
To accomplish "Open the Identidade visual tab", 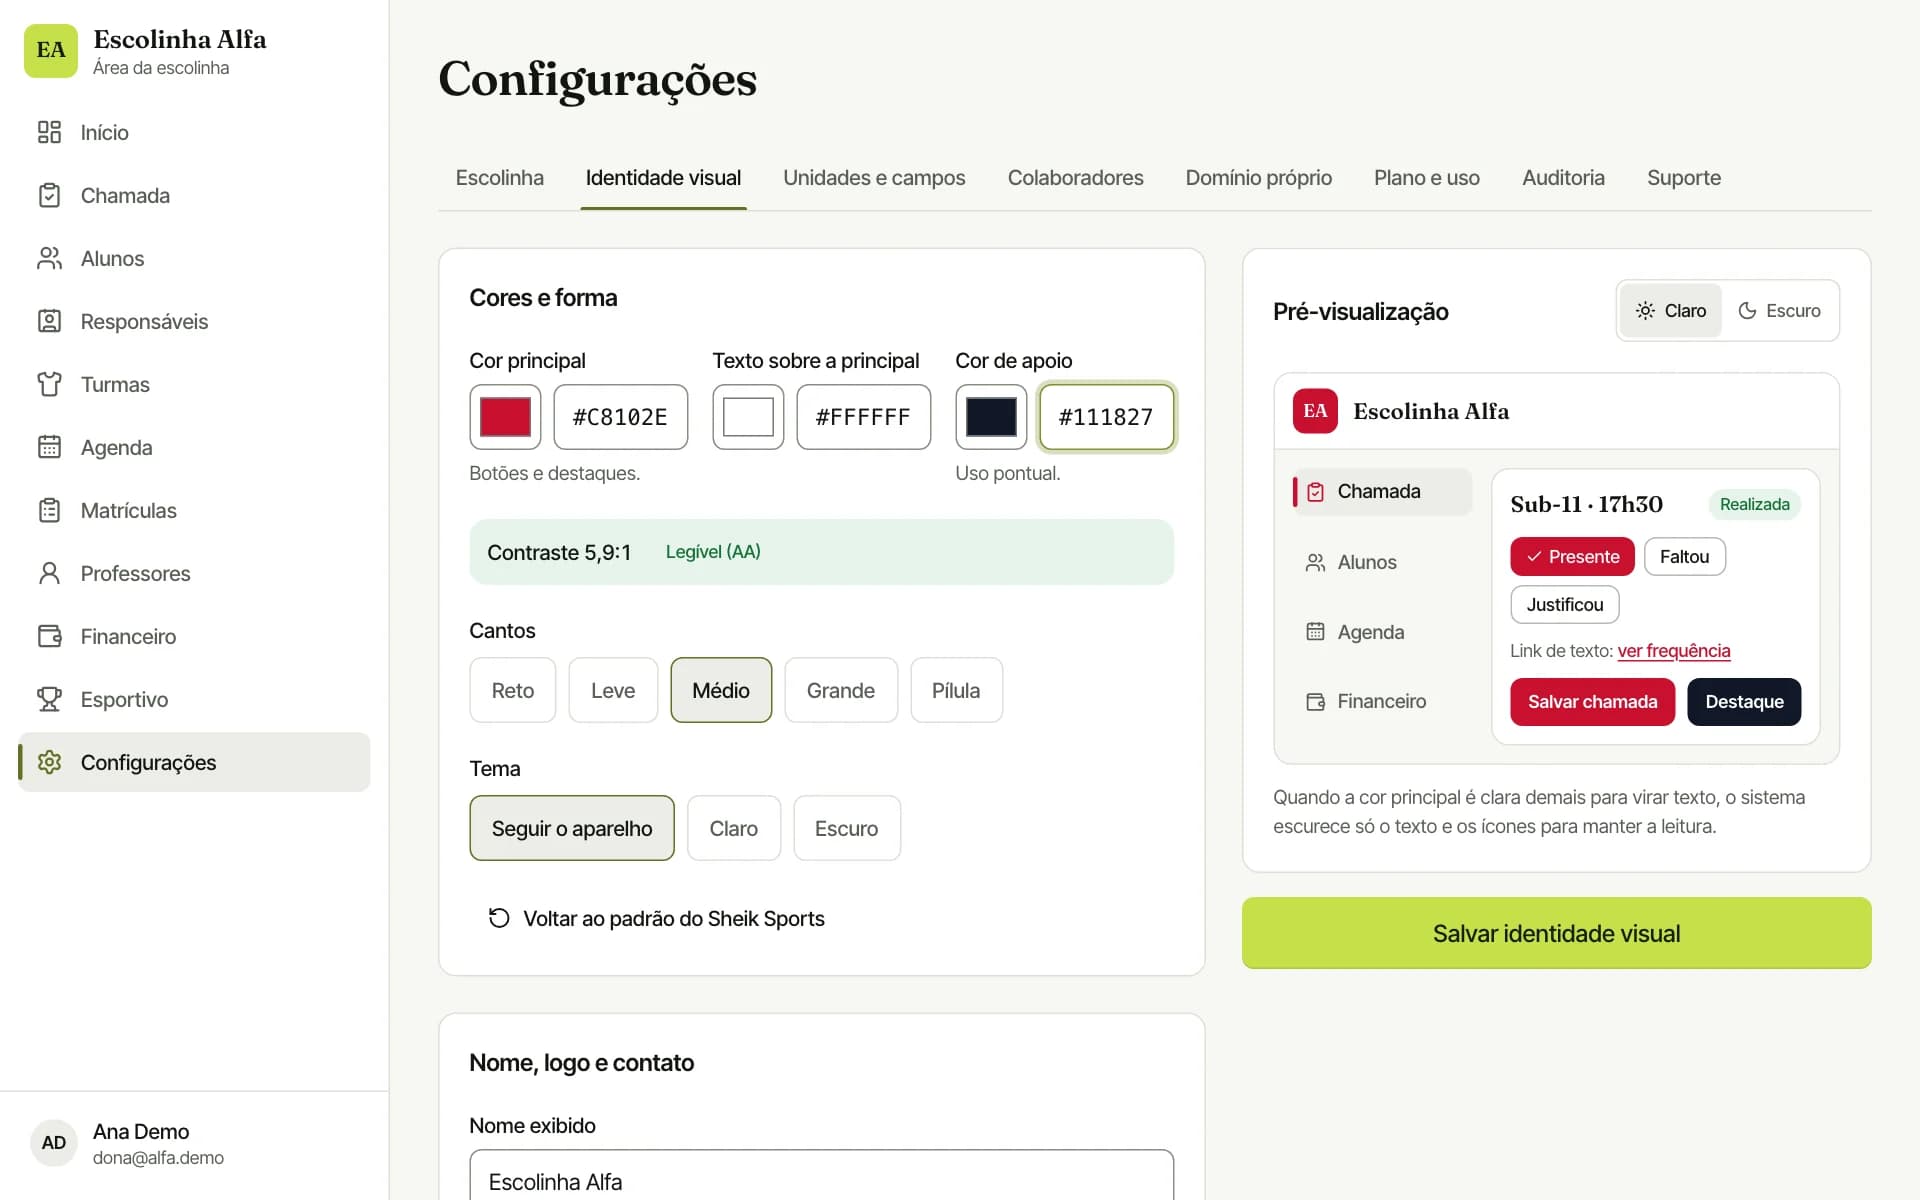I will click(x=663, y=178).
